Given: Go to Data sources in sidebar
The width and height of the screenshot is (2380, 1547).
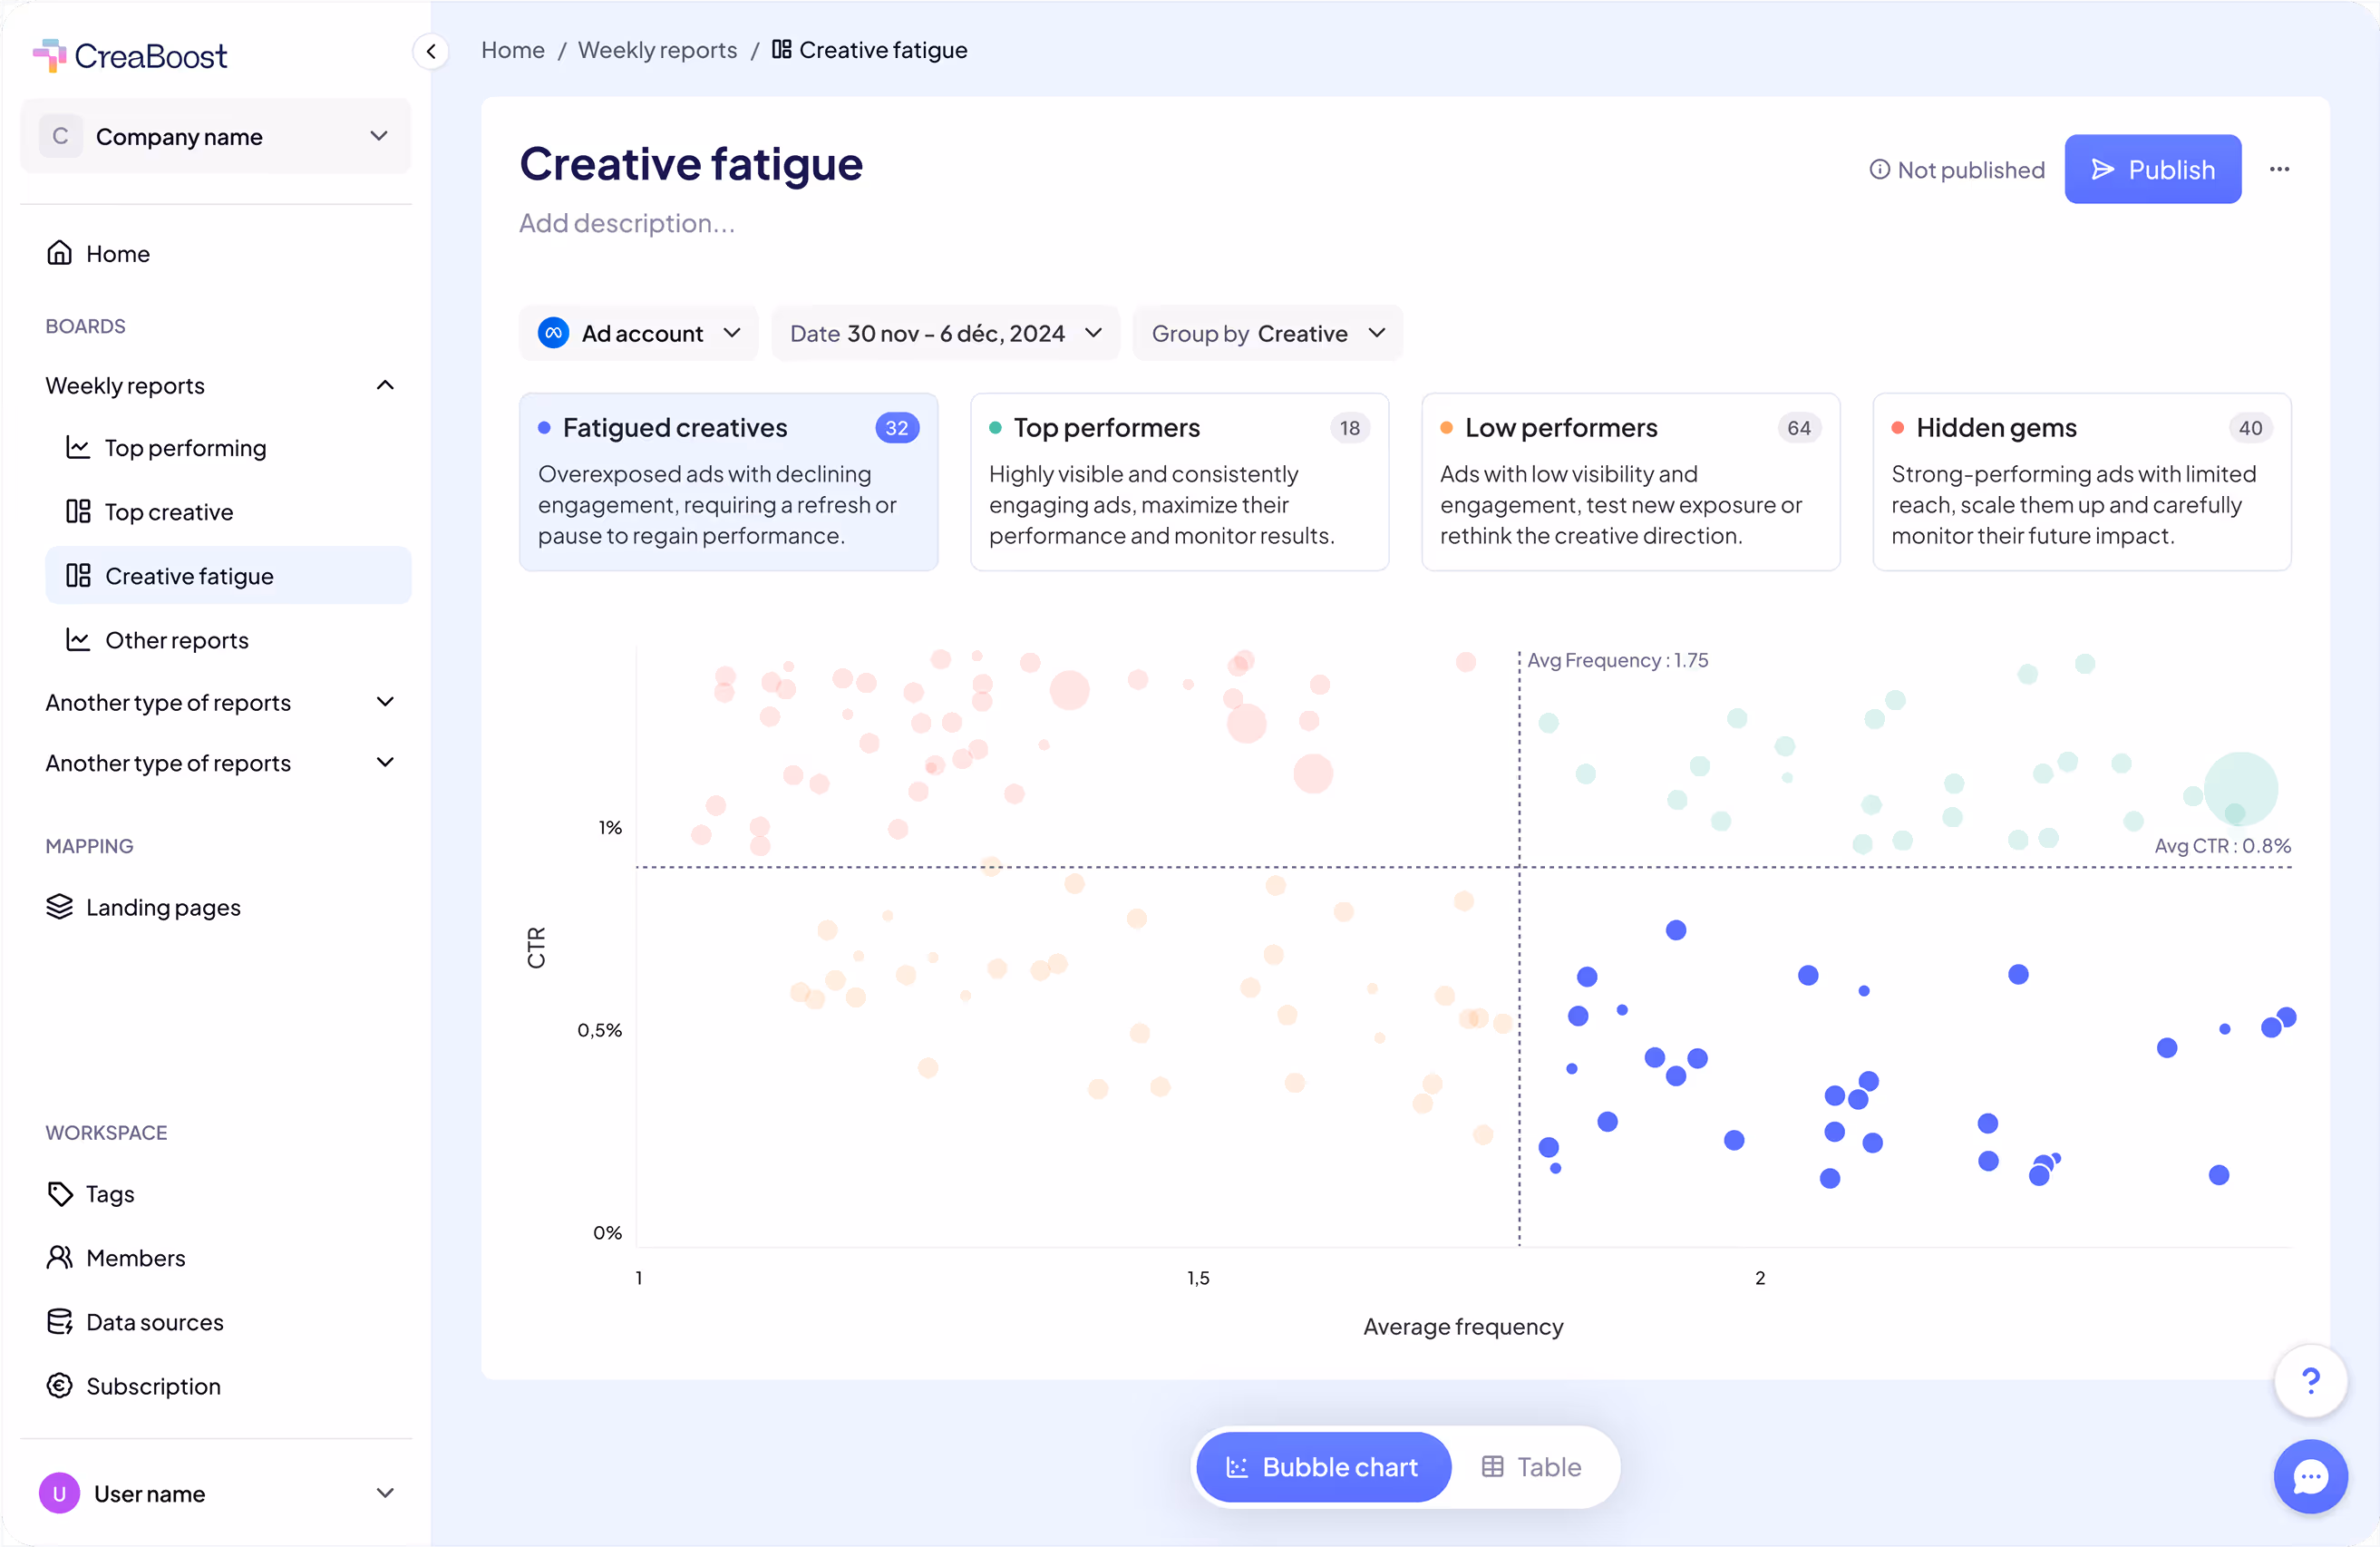Looking at the screenshot, I should tap(154, 1322).
